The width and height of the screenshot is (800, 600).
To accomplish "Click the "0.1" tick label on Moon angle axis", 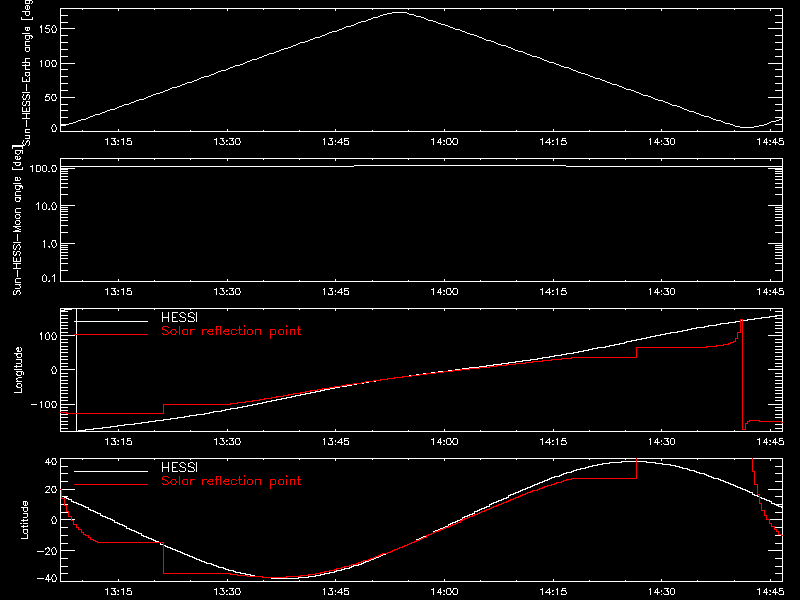I will point(49,278).
